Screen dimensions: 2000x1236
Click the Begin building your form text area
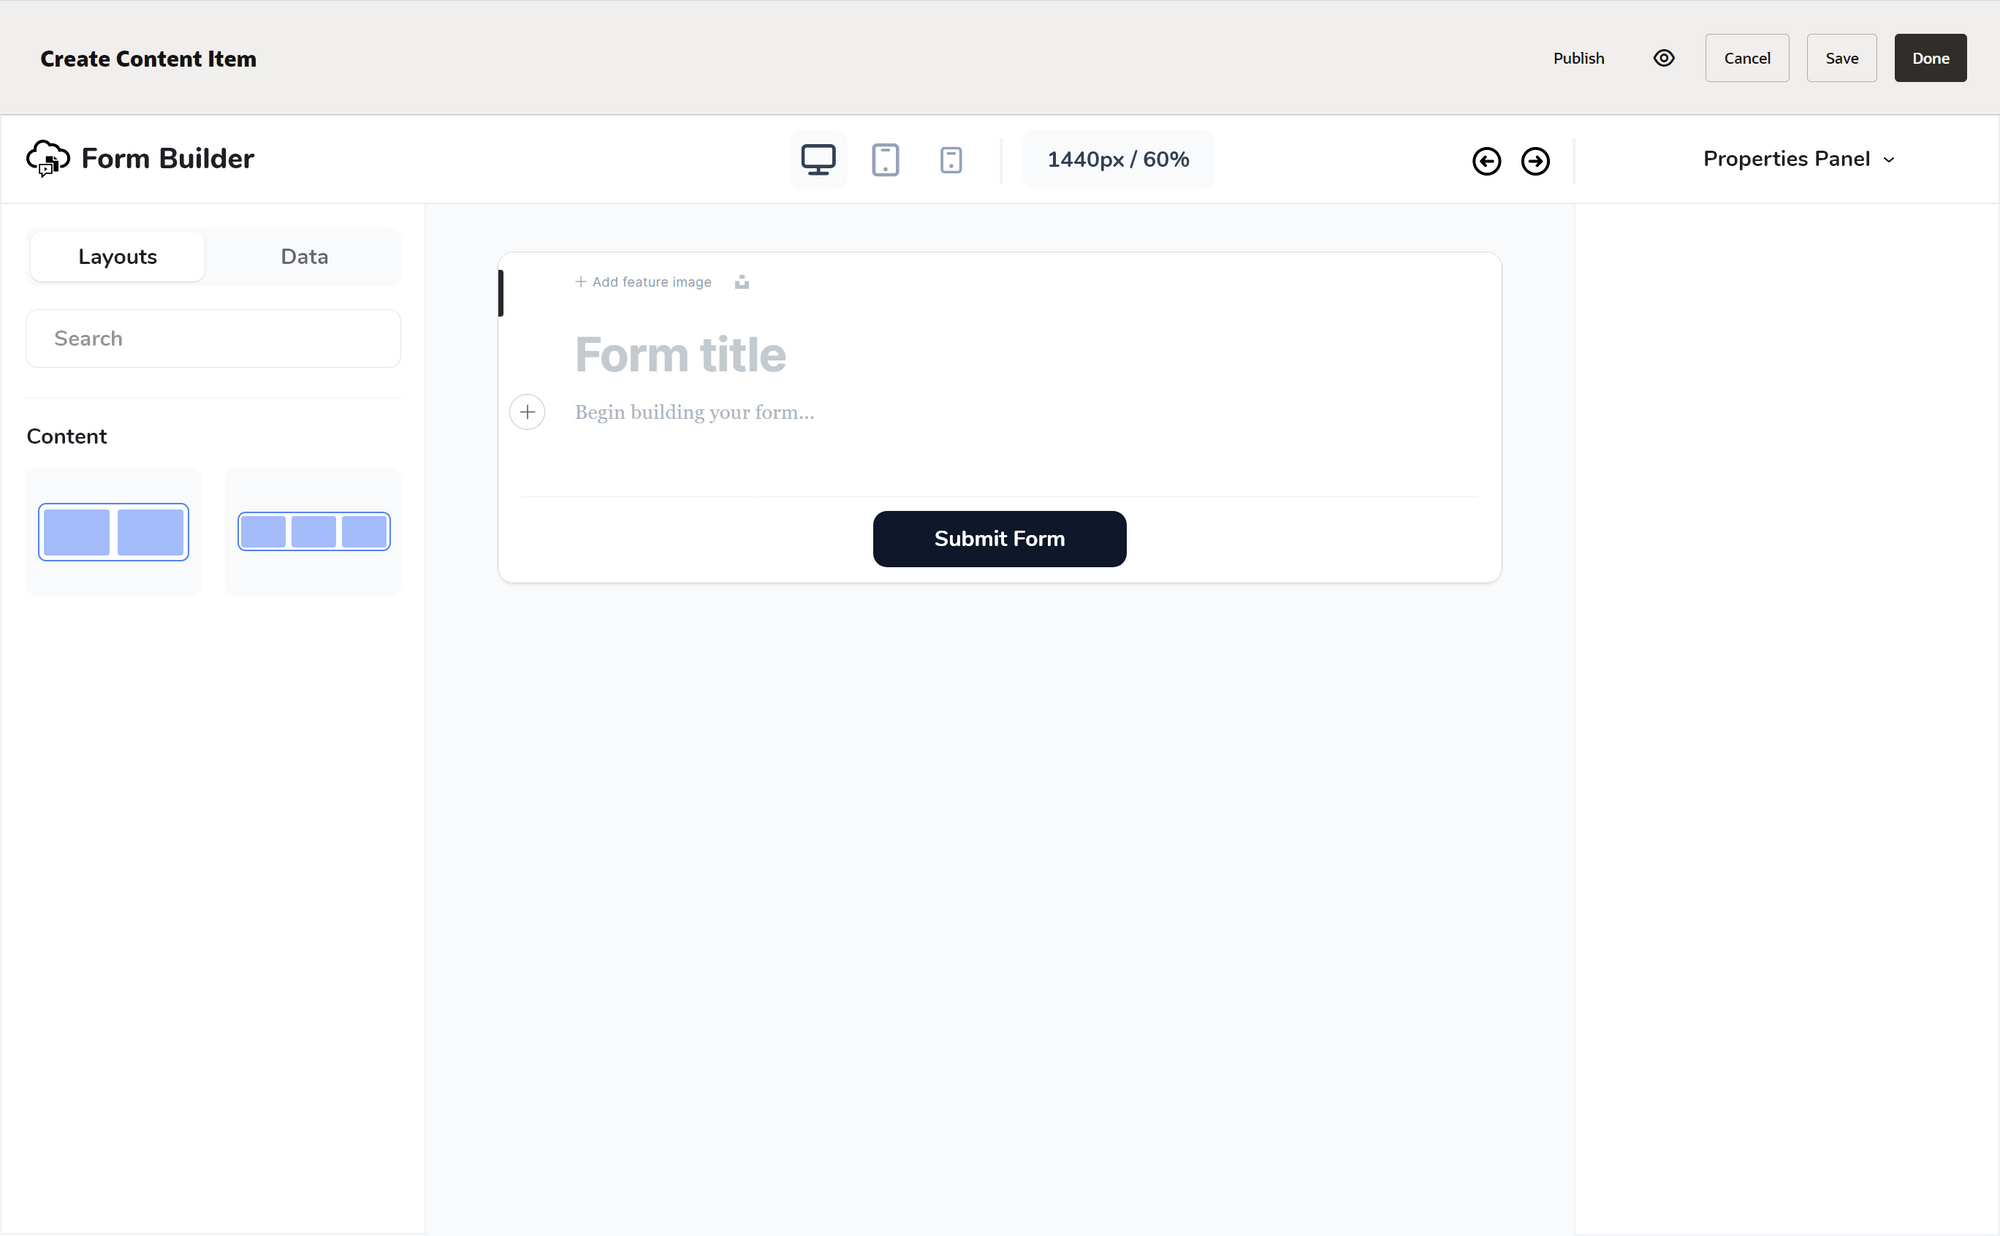[695, 412]
